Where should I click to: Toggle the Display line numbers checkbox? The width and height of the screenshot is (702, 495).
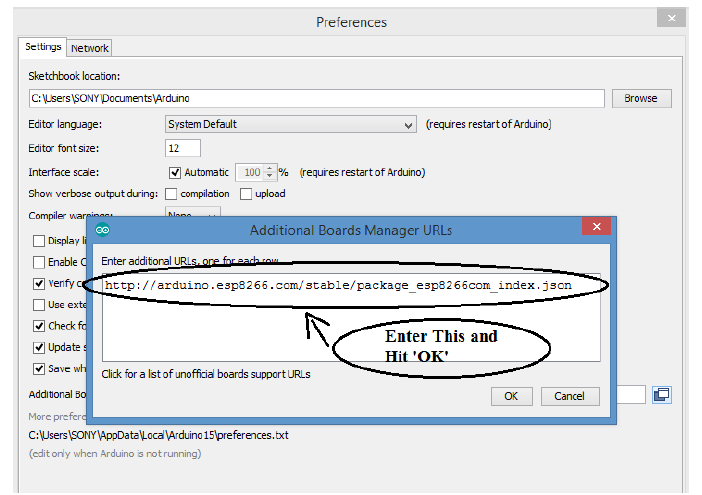39,241
